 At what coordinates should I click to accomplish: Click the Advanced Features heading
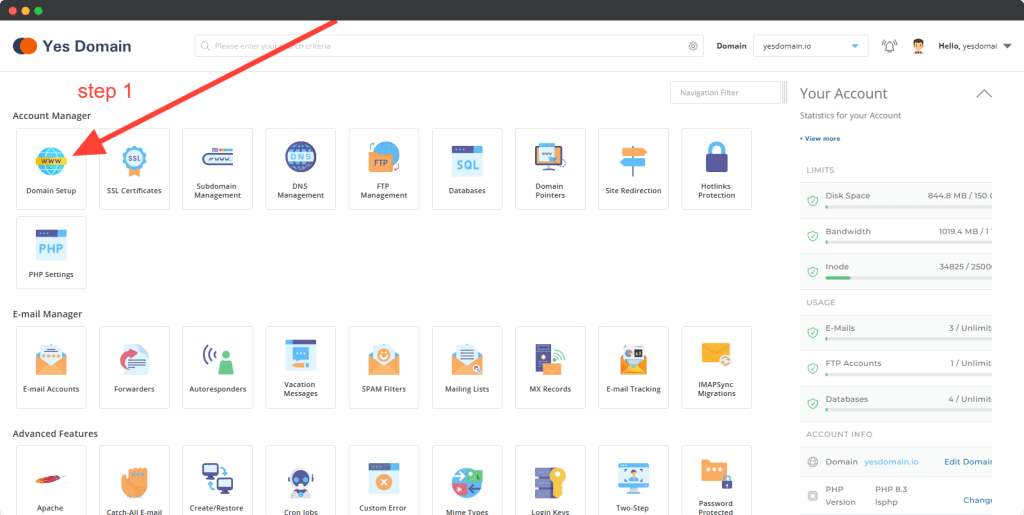(x=55, y=433)
